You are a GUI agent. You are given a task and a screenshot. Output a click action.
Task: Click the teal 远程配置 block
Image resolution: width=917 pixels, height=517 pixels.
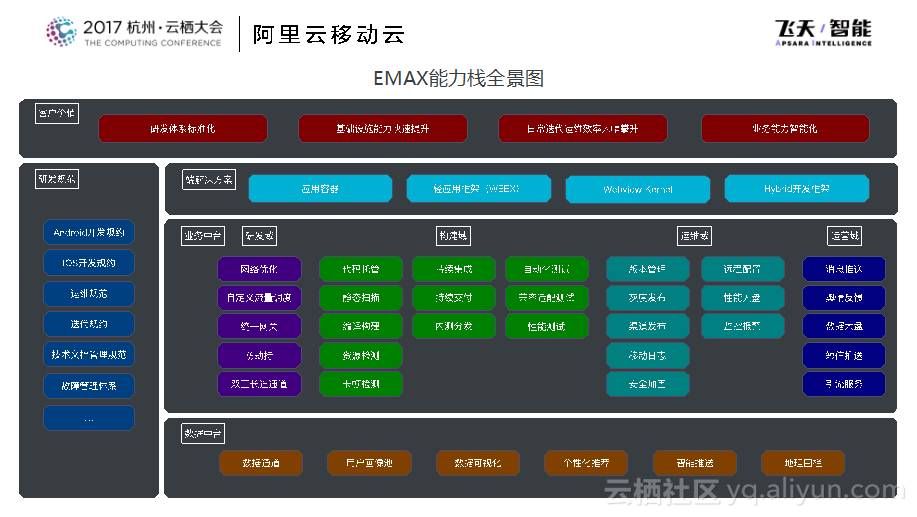[x=743, y=269]
